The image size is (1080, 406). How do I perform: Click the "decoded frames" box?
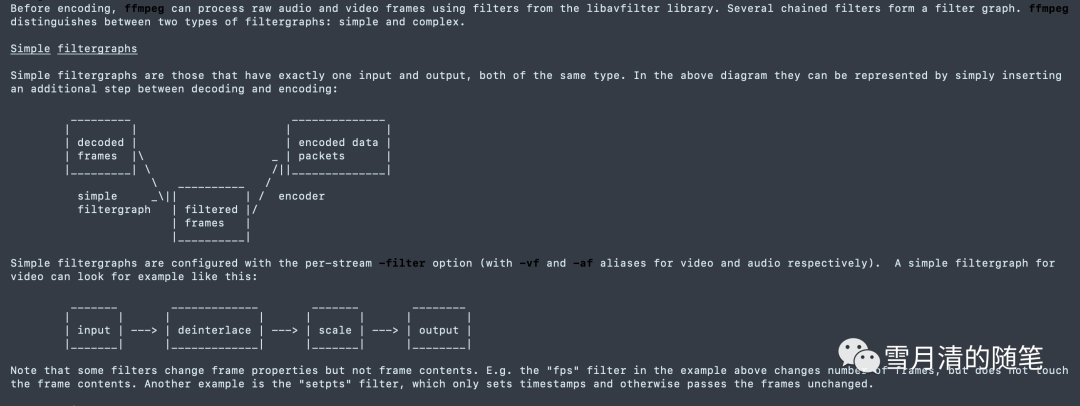click(99, 149)
